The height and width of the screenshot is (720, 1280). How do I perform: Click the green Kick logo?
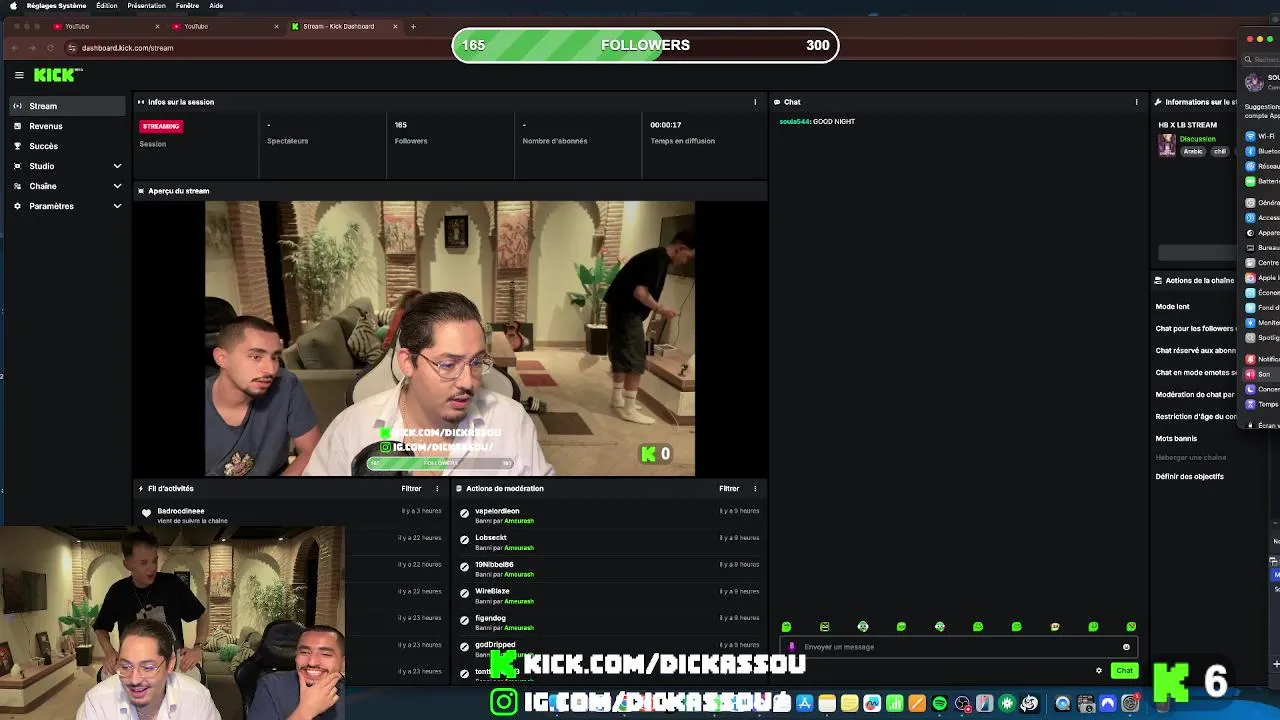pos(57,75)
